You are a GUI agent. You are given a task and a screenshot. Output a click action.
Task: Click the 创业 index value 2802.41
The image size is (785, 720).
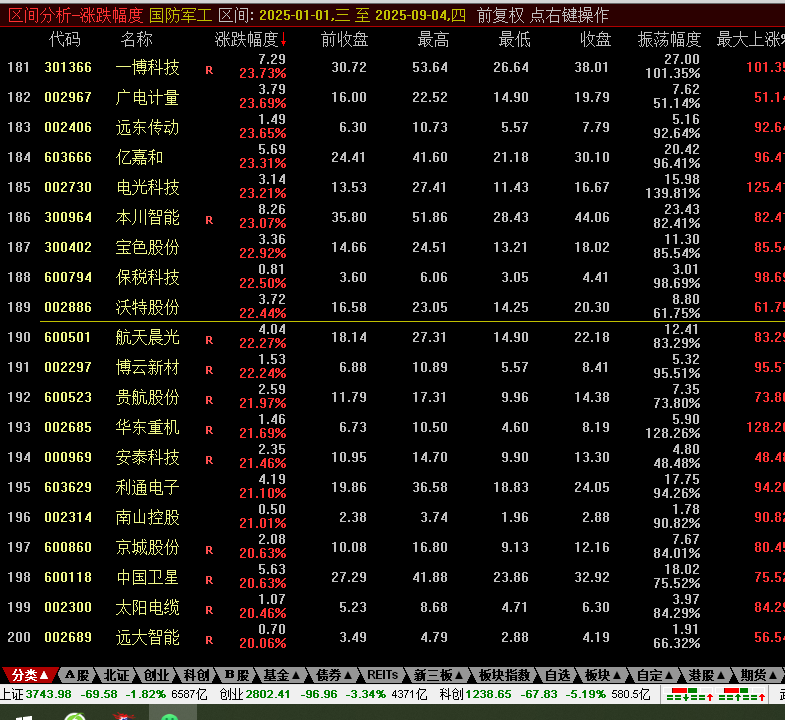[267, 694]
